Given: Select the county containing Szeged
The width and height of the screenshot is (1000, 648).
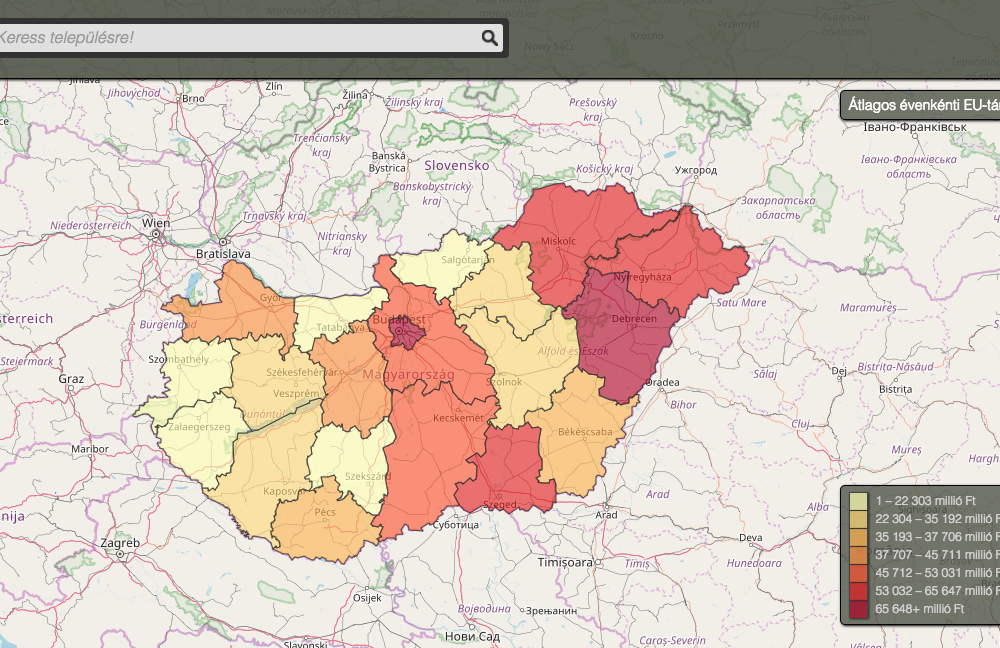Looking at the screenshot, I should tap(505, 465).
